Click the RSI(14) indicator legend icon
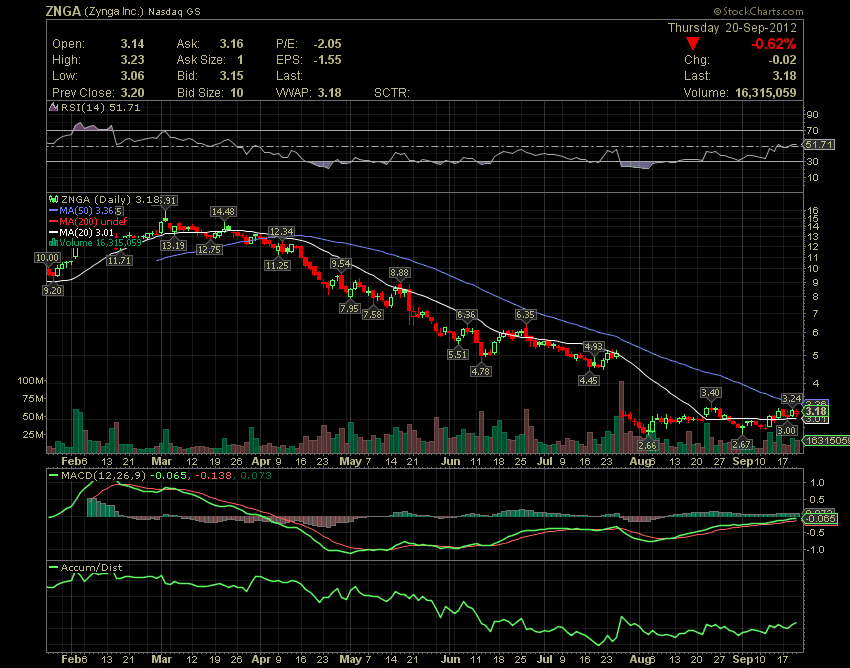 click(x=53, y=107)
